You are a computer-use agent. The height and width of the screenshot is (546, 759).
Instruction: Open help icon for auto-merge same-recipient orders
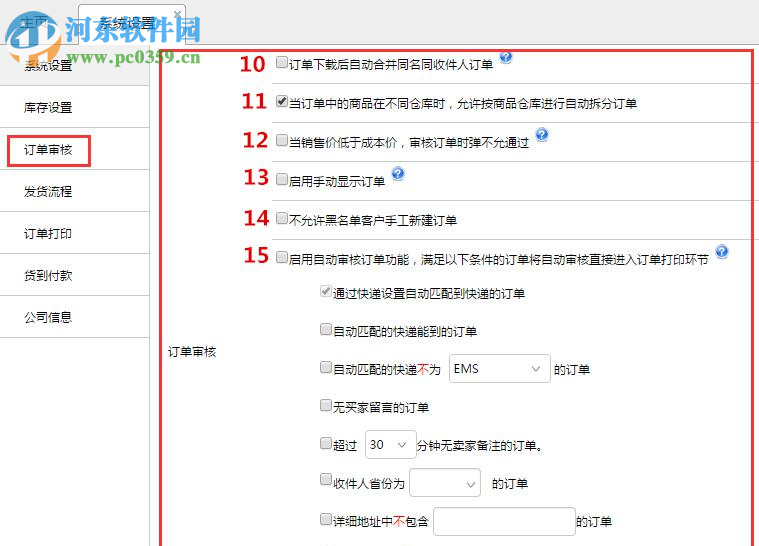click(x=506, y=58)
